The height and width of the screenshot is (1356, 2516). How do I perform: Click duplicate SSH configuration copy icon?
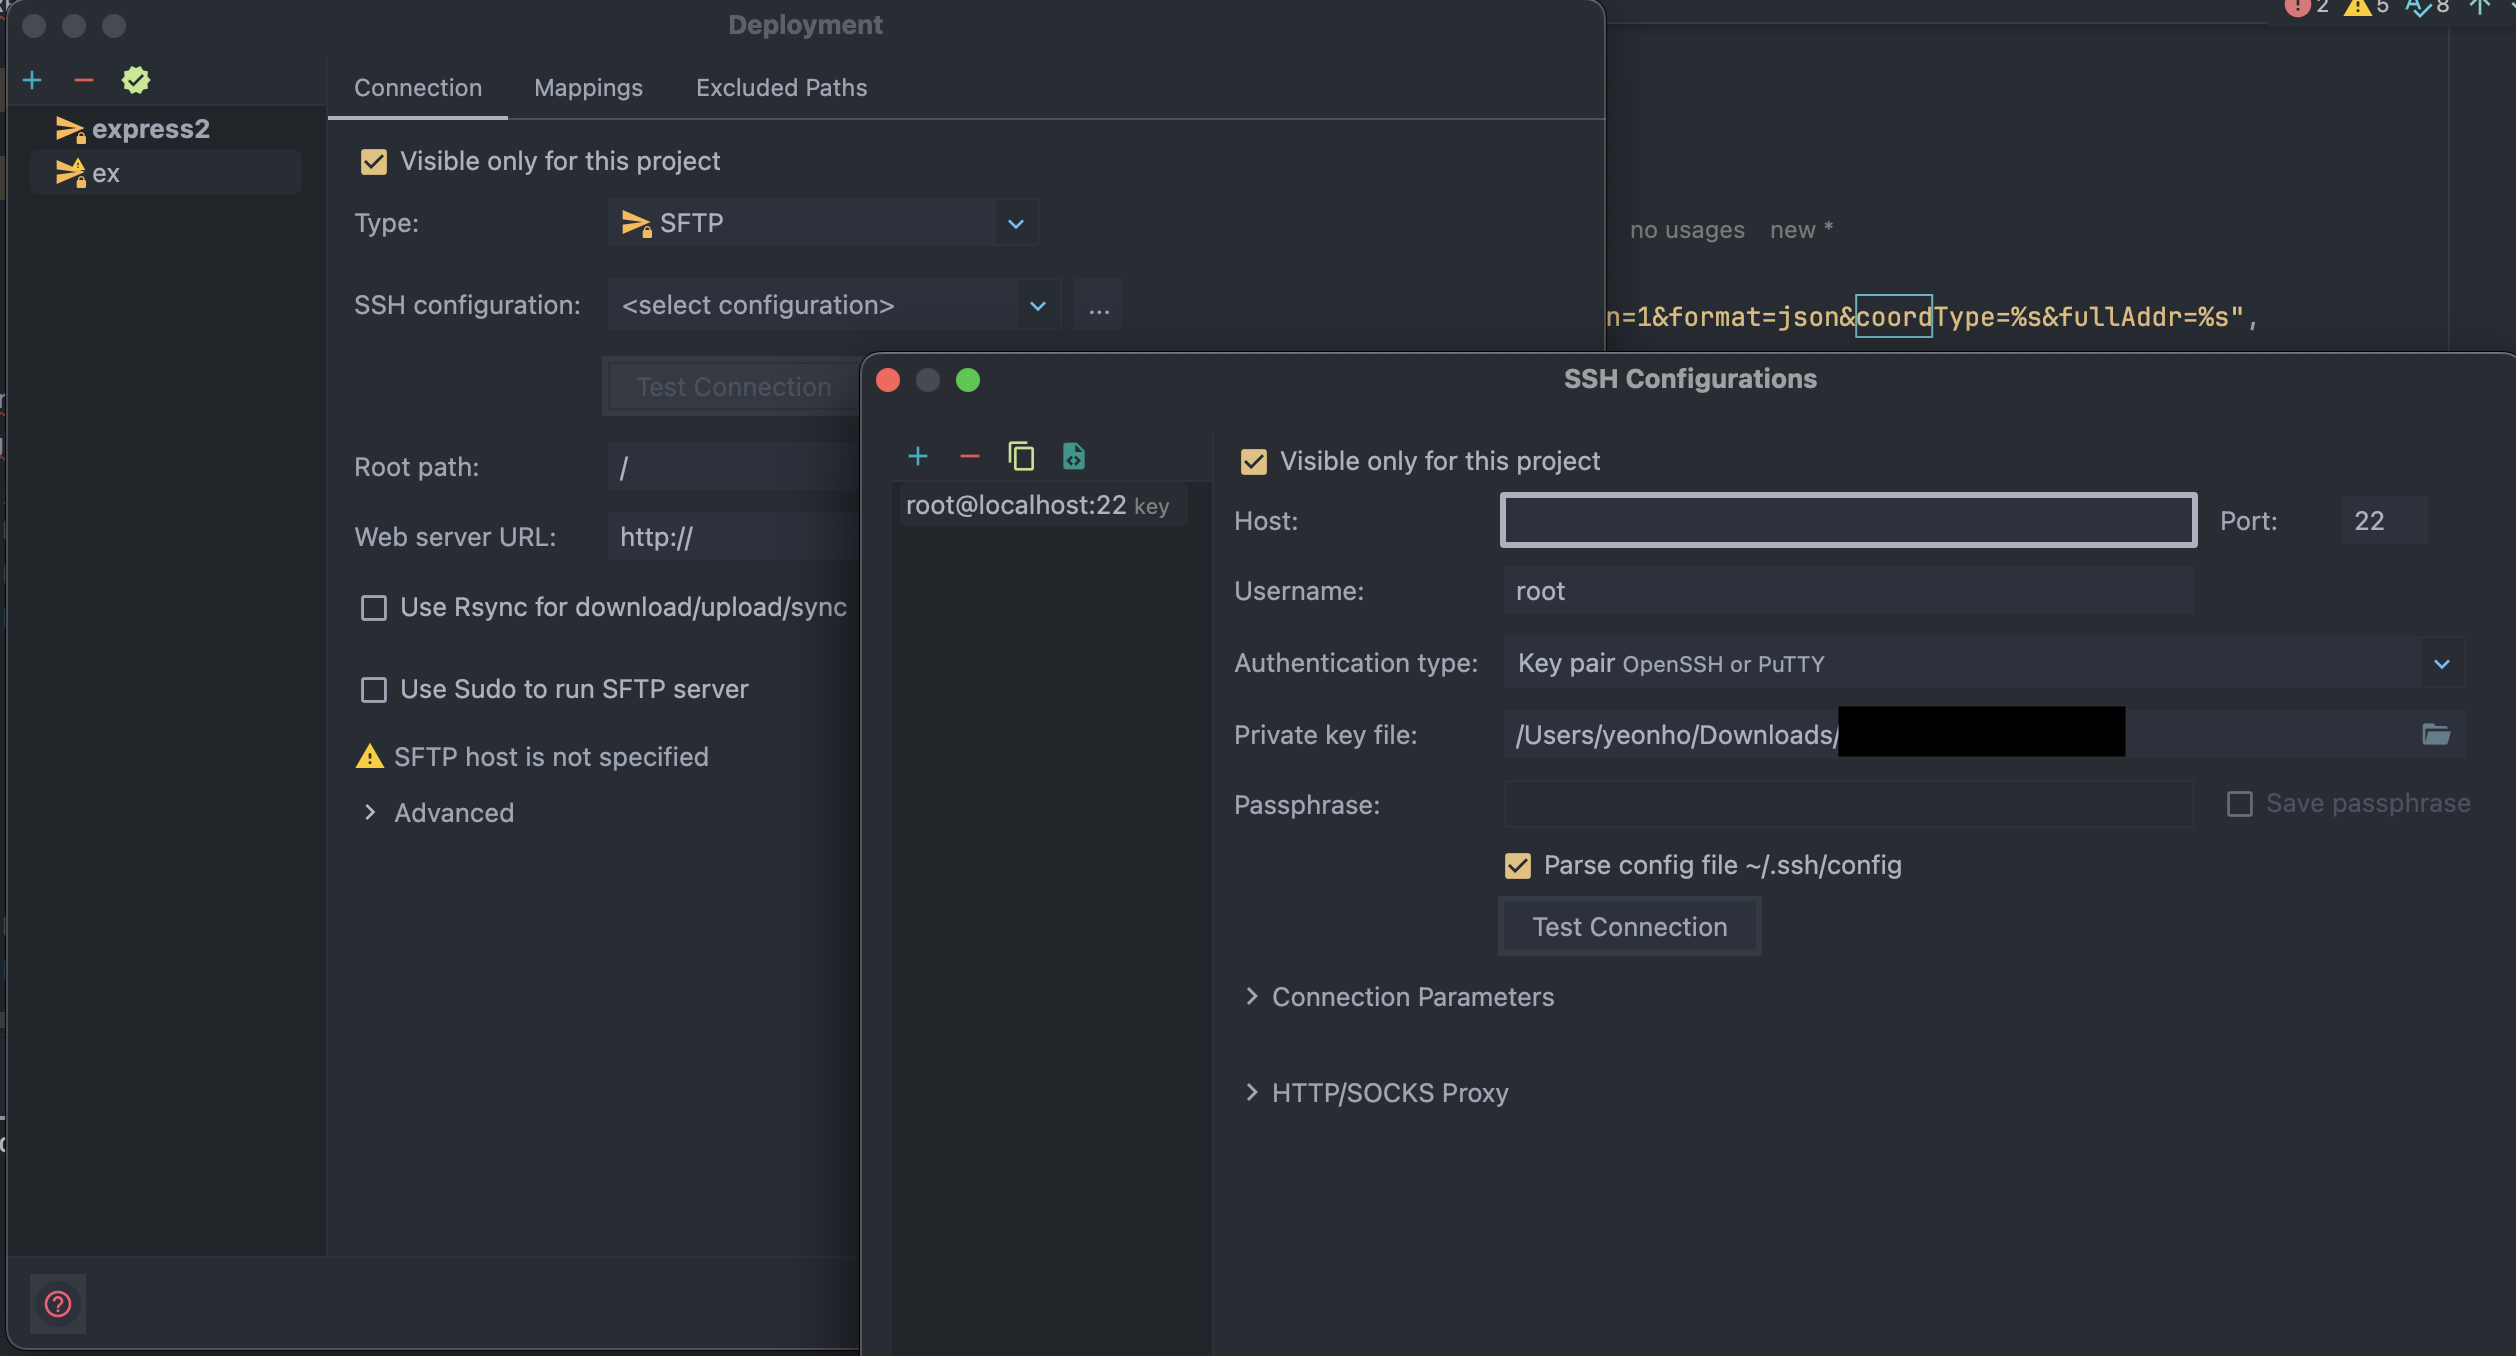pyautogui.click(x=1021, y=457)
